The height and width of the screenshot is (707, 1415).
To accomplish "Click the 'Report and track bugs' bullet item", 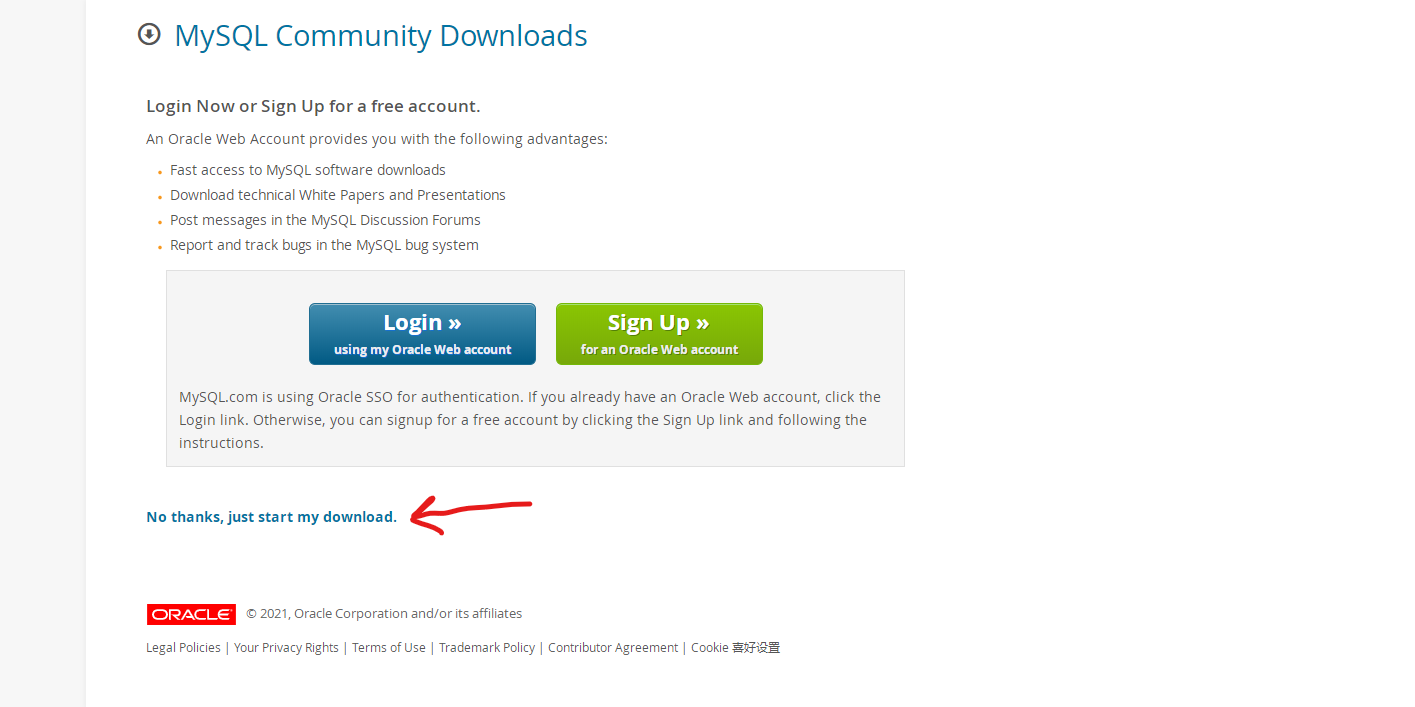I will 324,245.
